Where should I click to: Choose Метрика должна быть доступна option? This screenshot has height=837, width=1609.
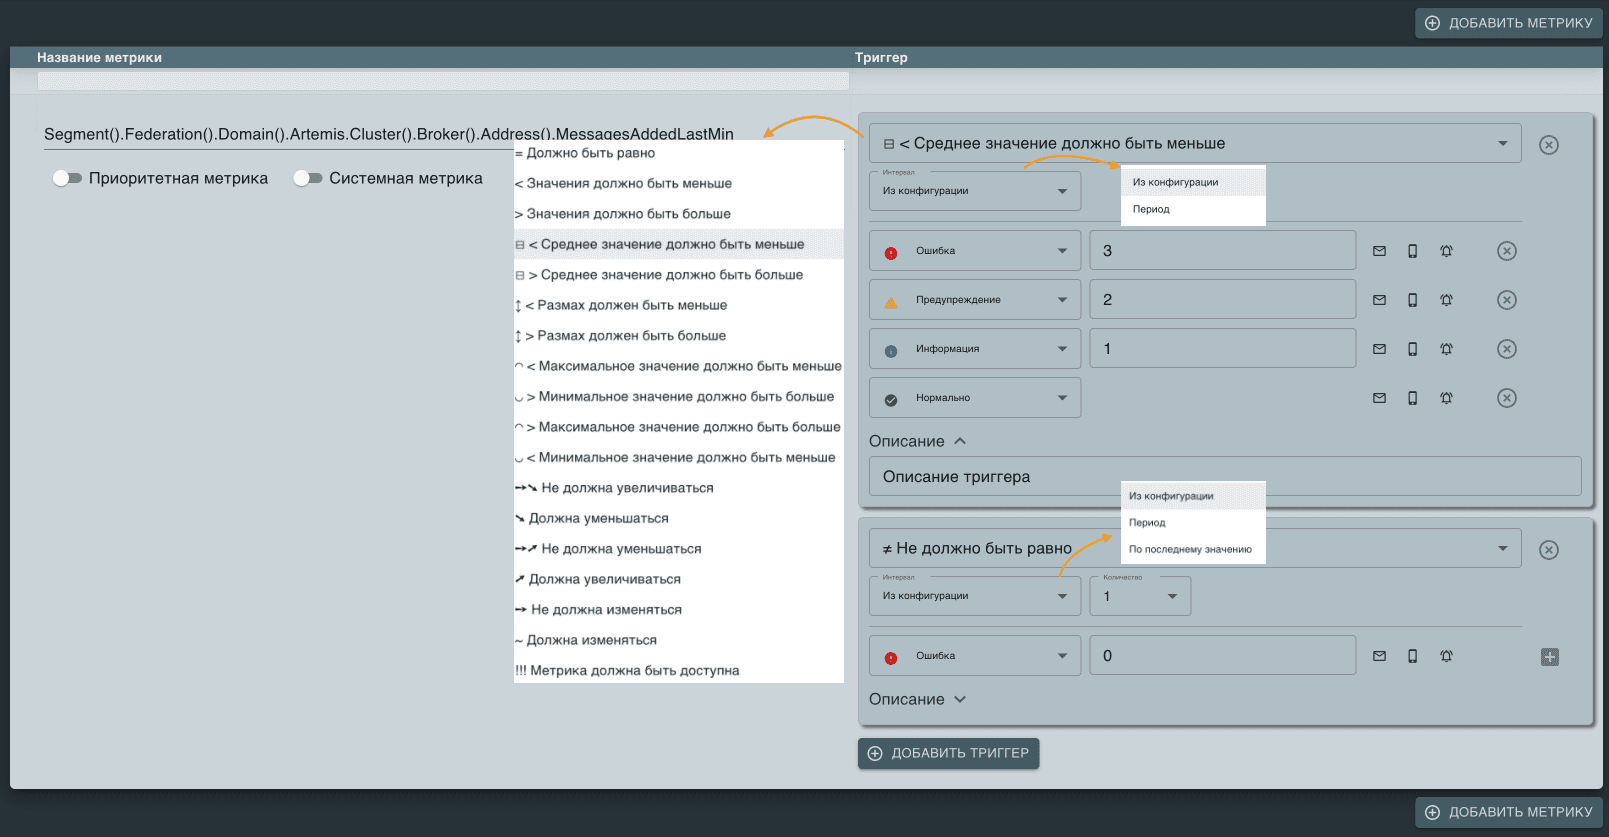coord(635,671)
